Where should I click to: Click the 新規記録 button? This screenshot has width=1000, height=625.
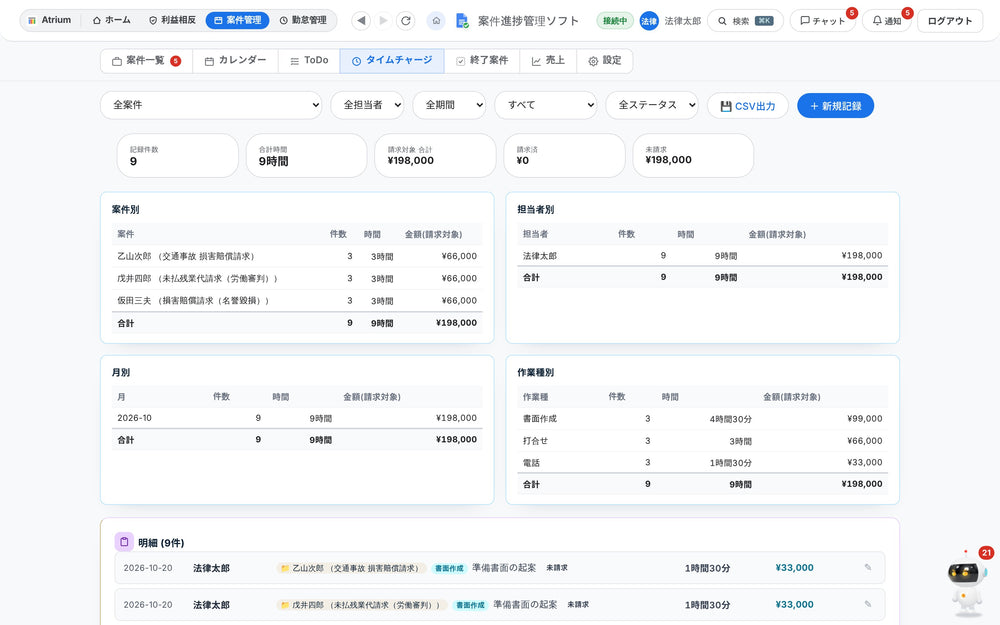click(835, 106)
